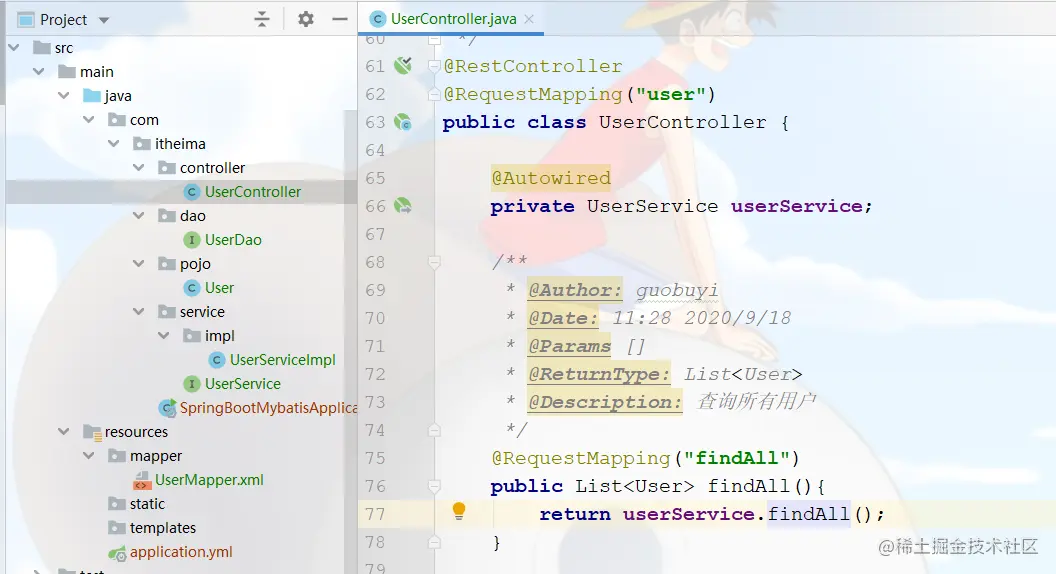Hide the Project panel with minus icon
The image size is (1056, 574).
tap(340, 20)
